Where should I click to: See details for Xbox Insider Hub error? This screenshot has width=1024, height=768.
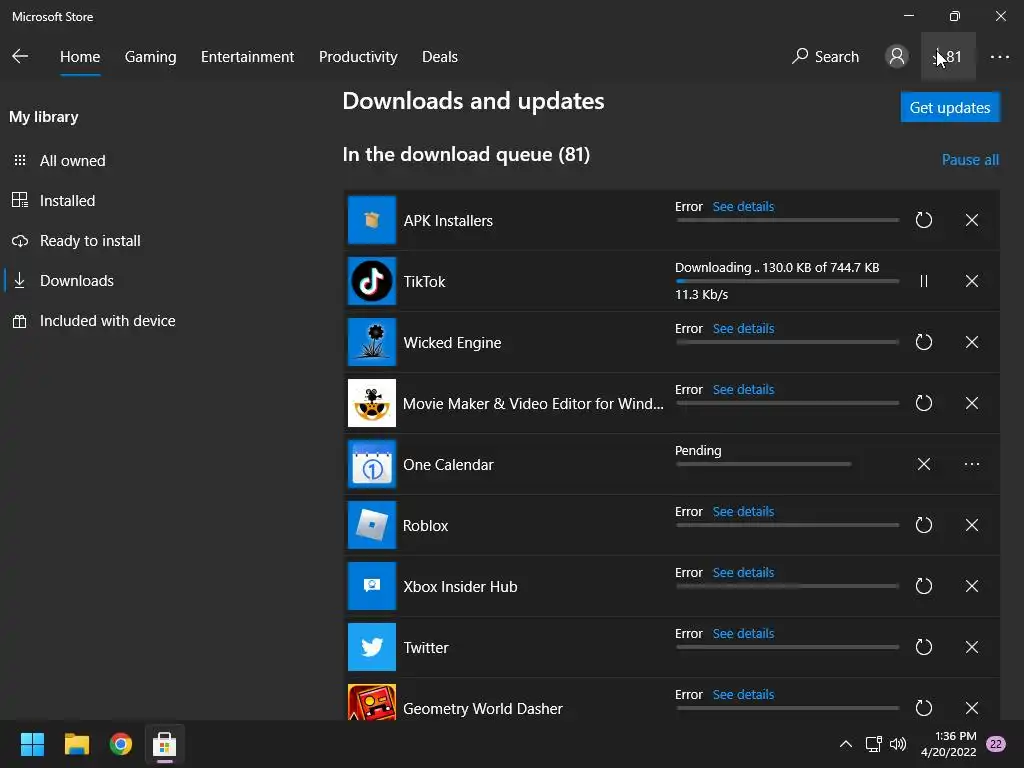click(743, 573)
